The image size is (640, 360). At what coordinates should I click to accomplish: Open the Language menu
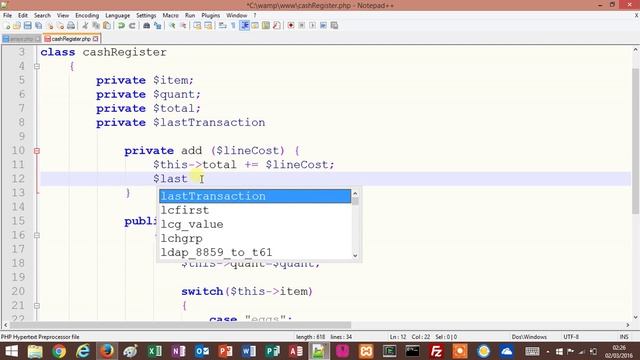[x=118, y=15]
